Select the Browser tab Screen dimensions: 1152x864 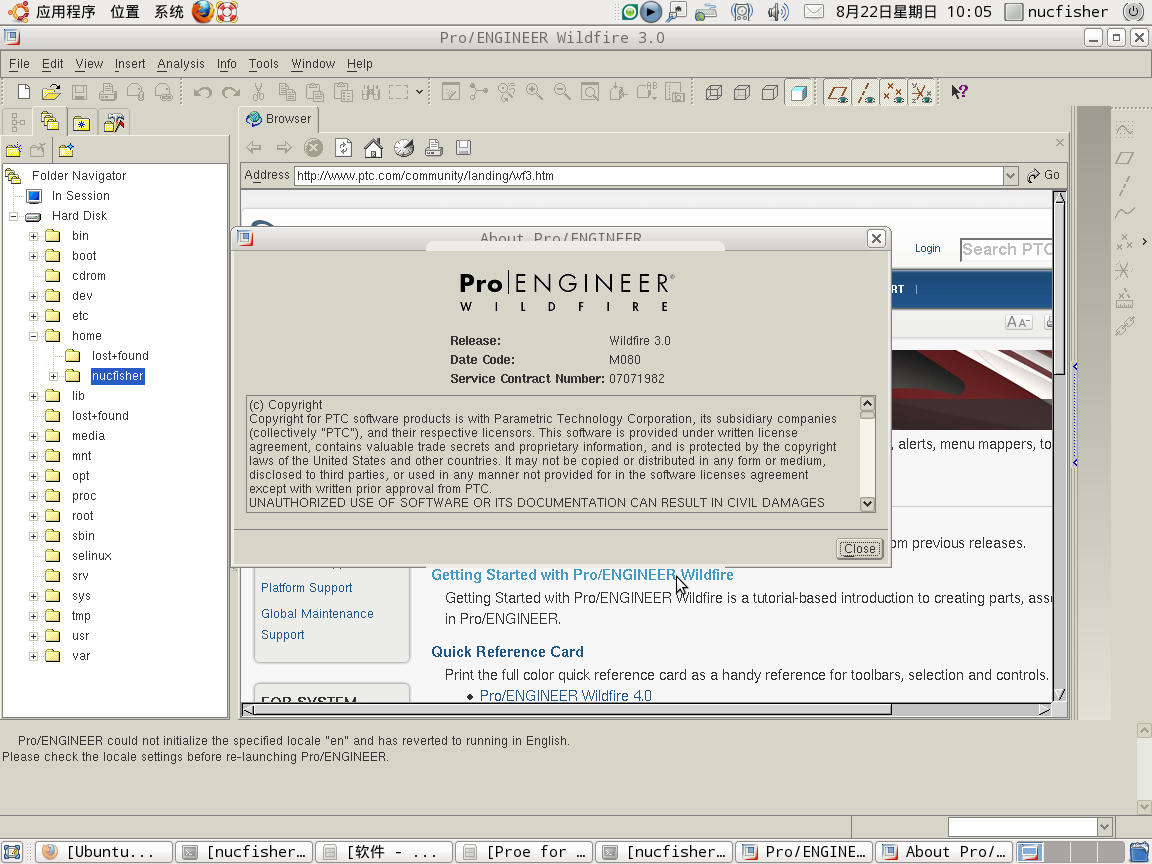pyautogui.click(x=278, y=119)
